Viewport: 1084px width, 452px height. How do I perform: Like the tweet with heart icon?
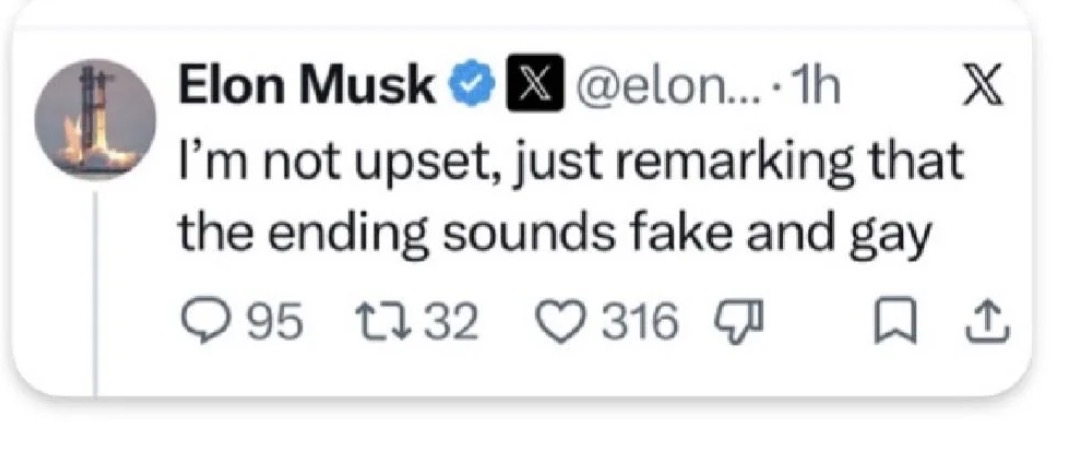click(x=566, y=324)
